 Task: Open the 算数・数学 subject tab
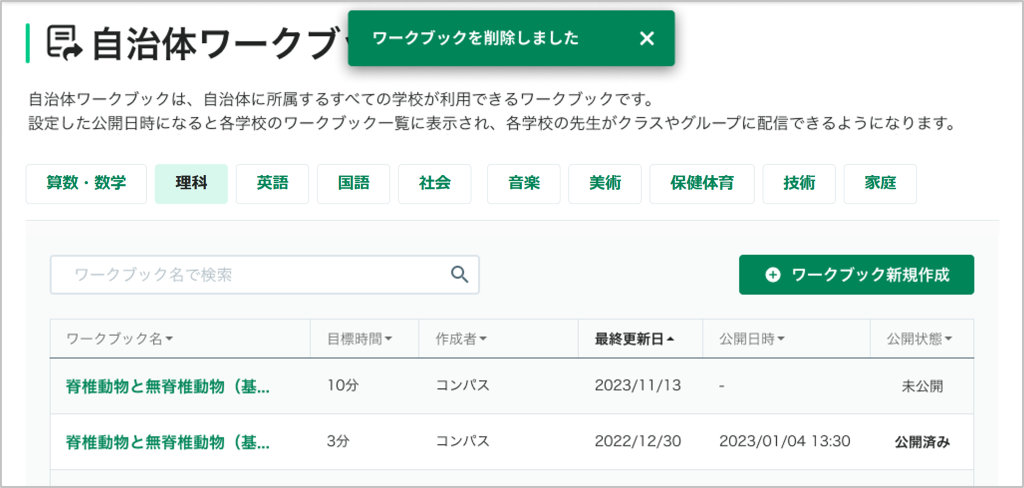point(86,184)
